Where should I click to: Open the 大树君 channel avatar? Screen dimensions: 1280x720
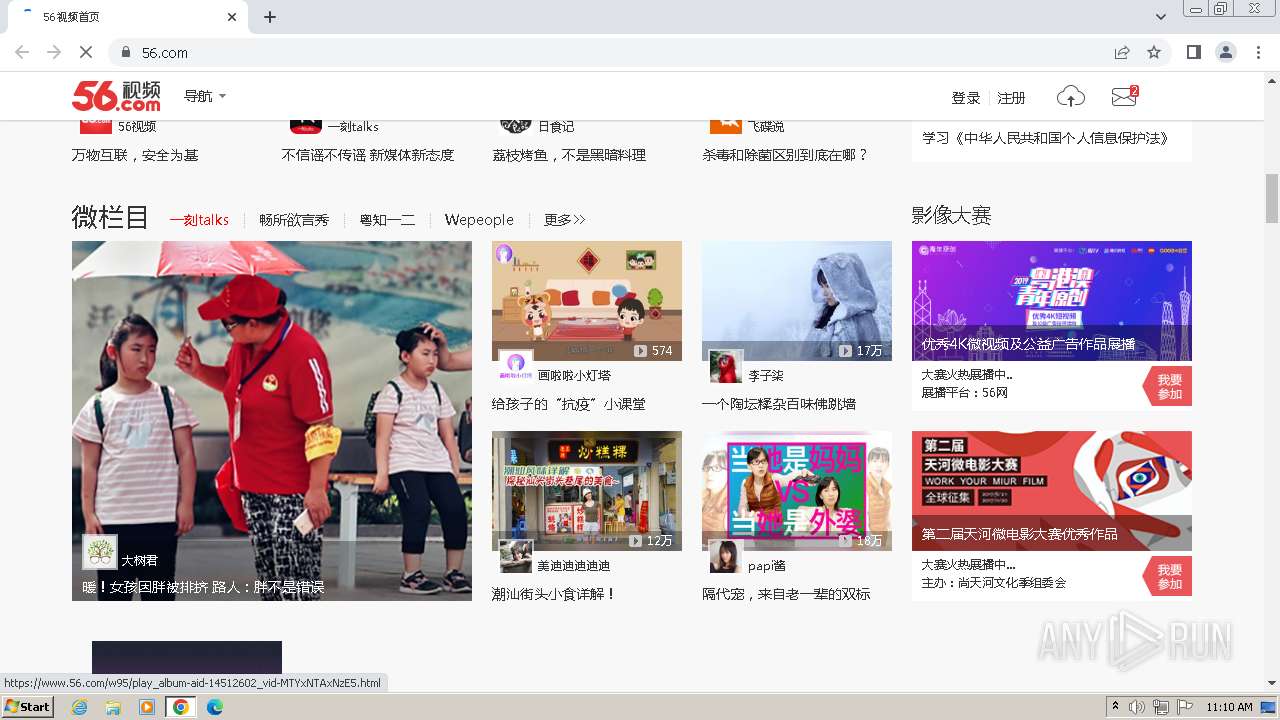[99, 552]
